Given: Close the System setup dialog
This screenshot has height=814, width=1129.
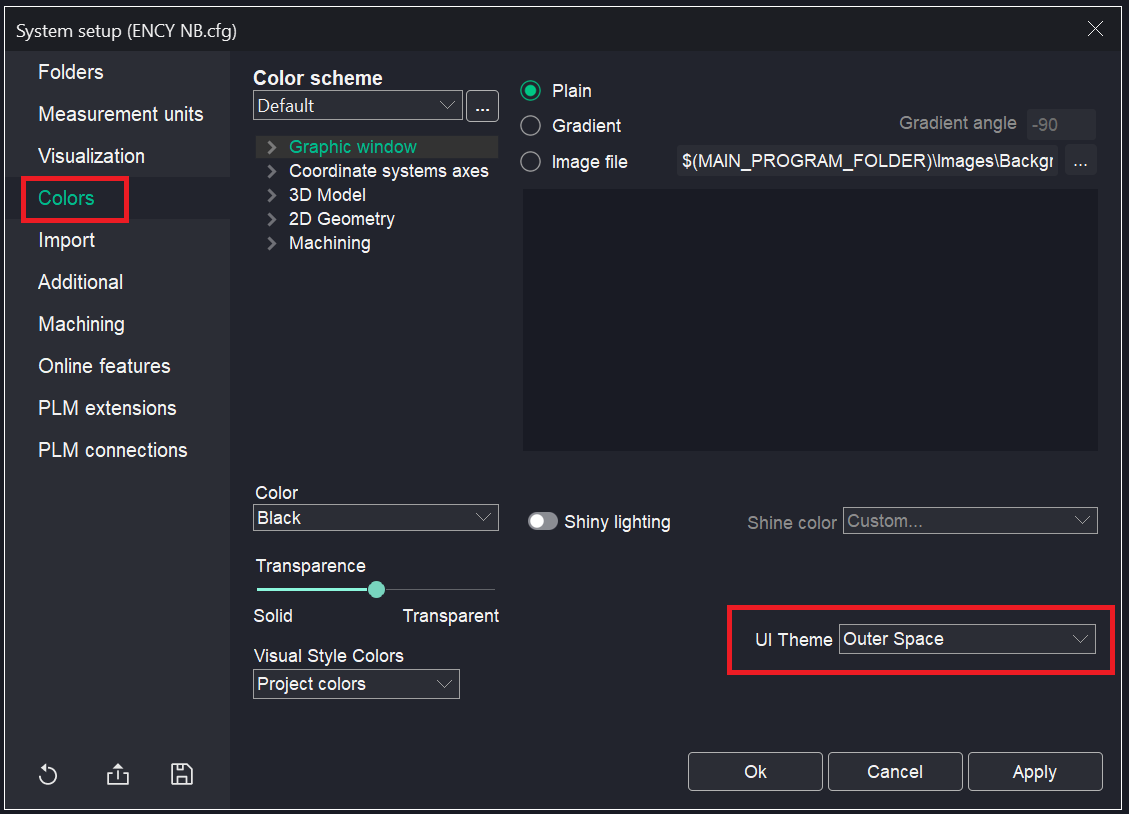Looking at the screenshot, I should pyautogui.click(x=1095, y=29).
